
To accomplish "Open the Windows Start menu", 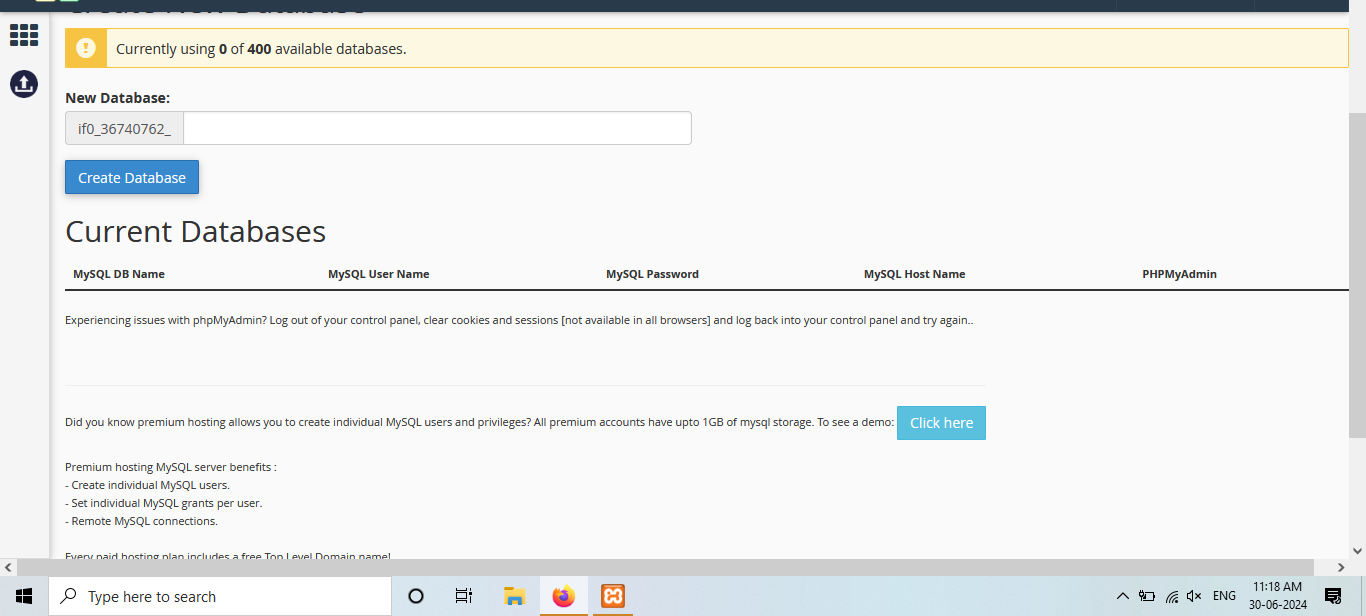I will [24, 596].
